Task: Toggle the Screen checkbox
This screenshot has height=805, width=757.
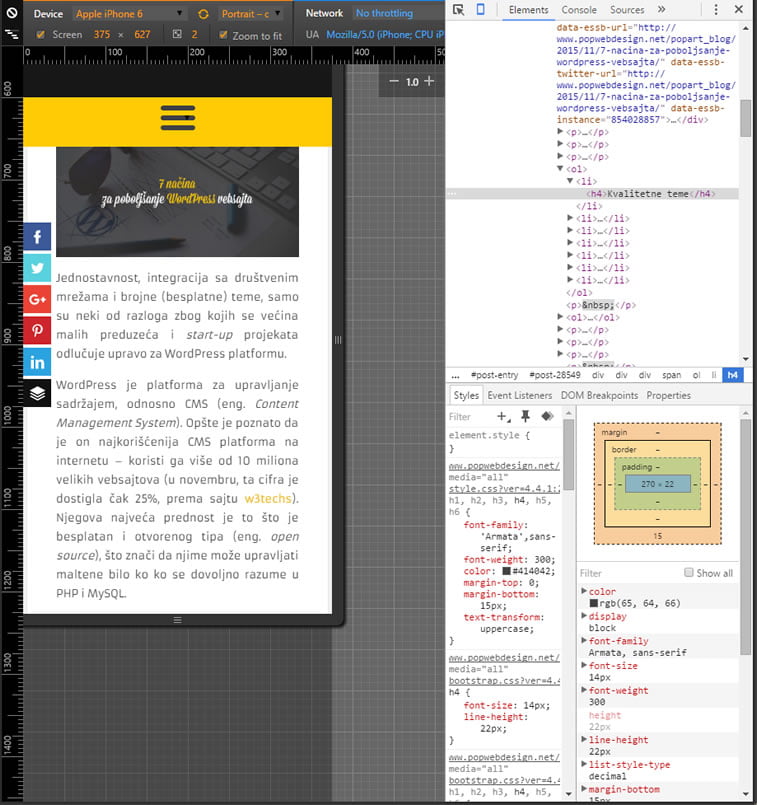Action: tap(41, 34)
